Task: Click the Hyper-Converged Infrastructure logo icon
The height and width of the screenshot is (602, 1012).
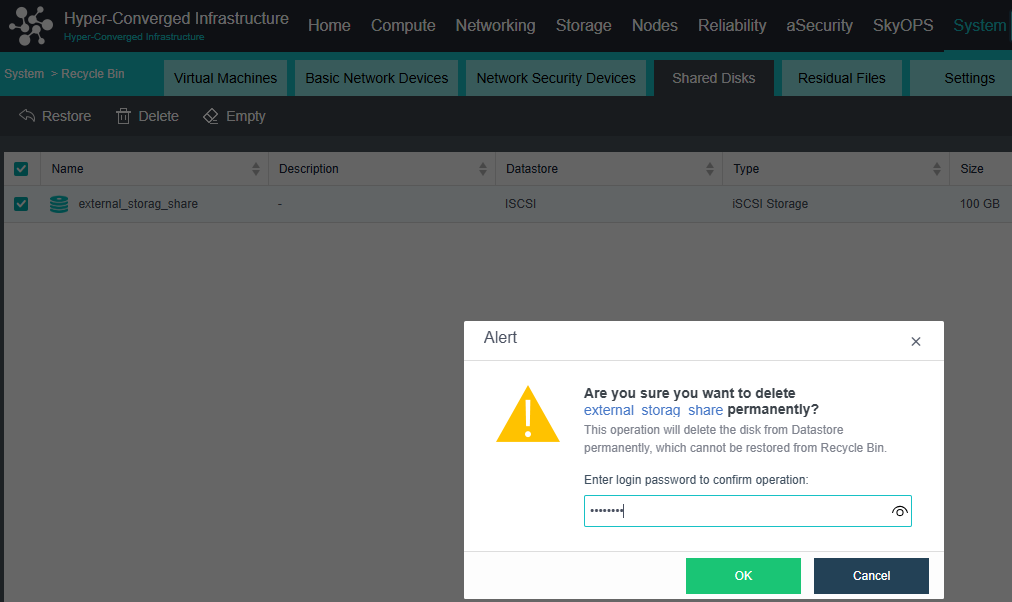Action: click(30, 26)
